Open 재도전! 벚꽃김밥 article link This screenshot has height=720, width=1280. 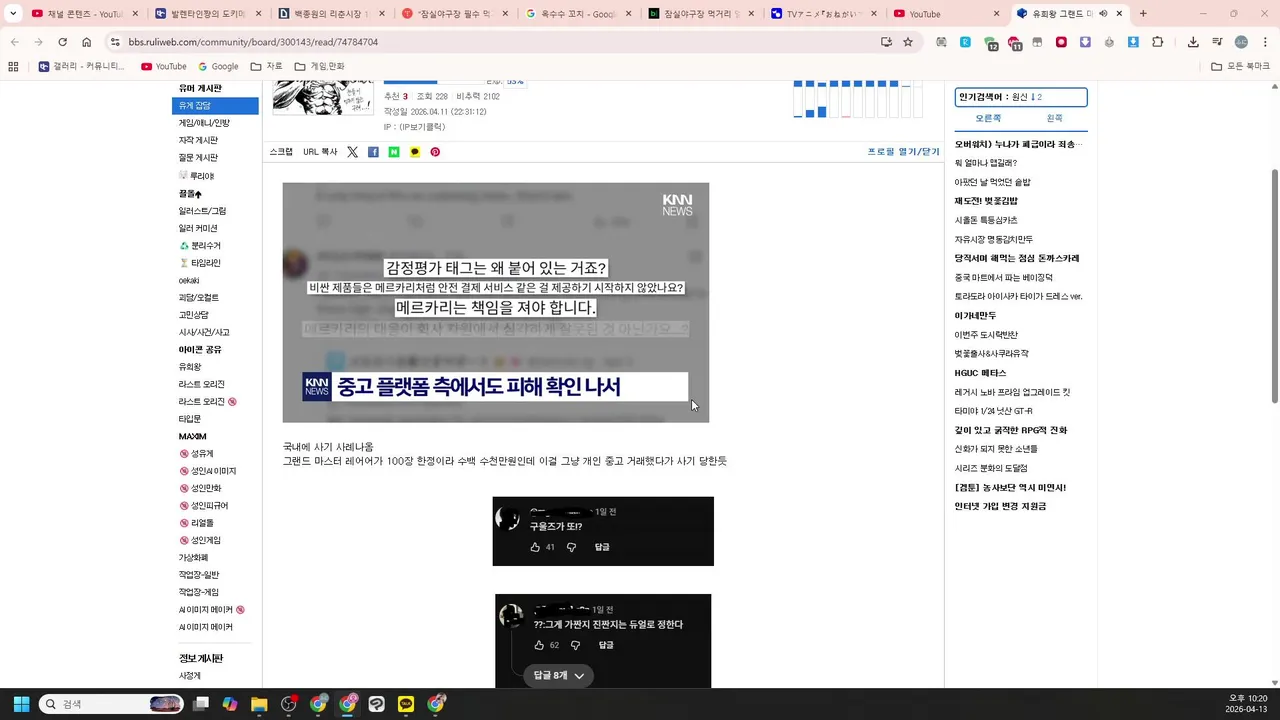coord(986,201)
